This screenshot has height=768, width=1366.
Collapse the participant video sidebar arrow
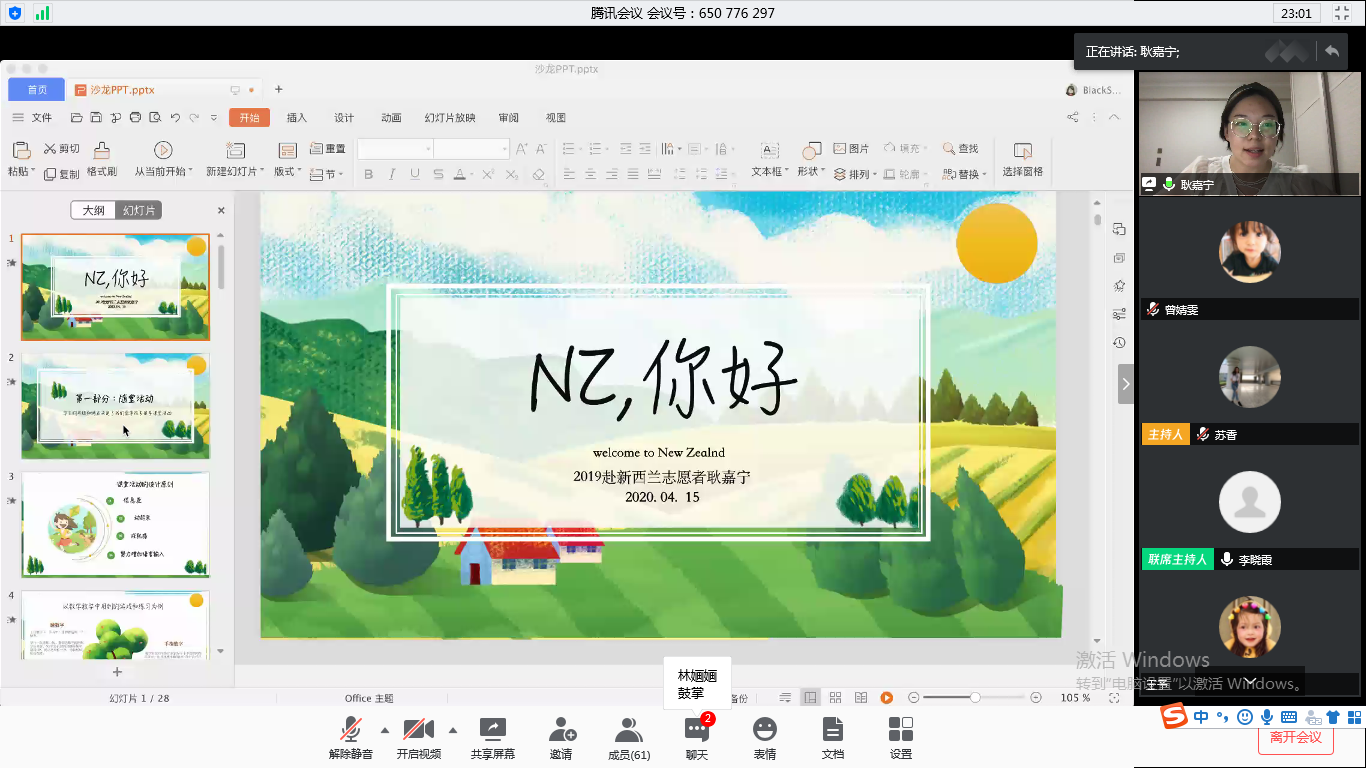pos(1126,384)
